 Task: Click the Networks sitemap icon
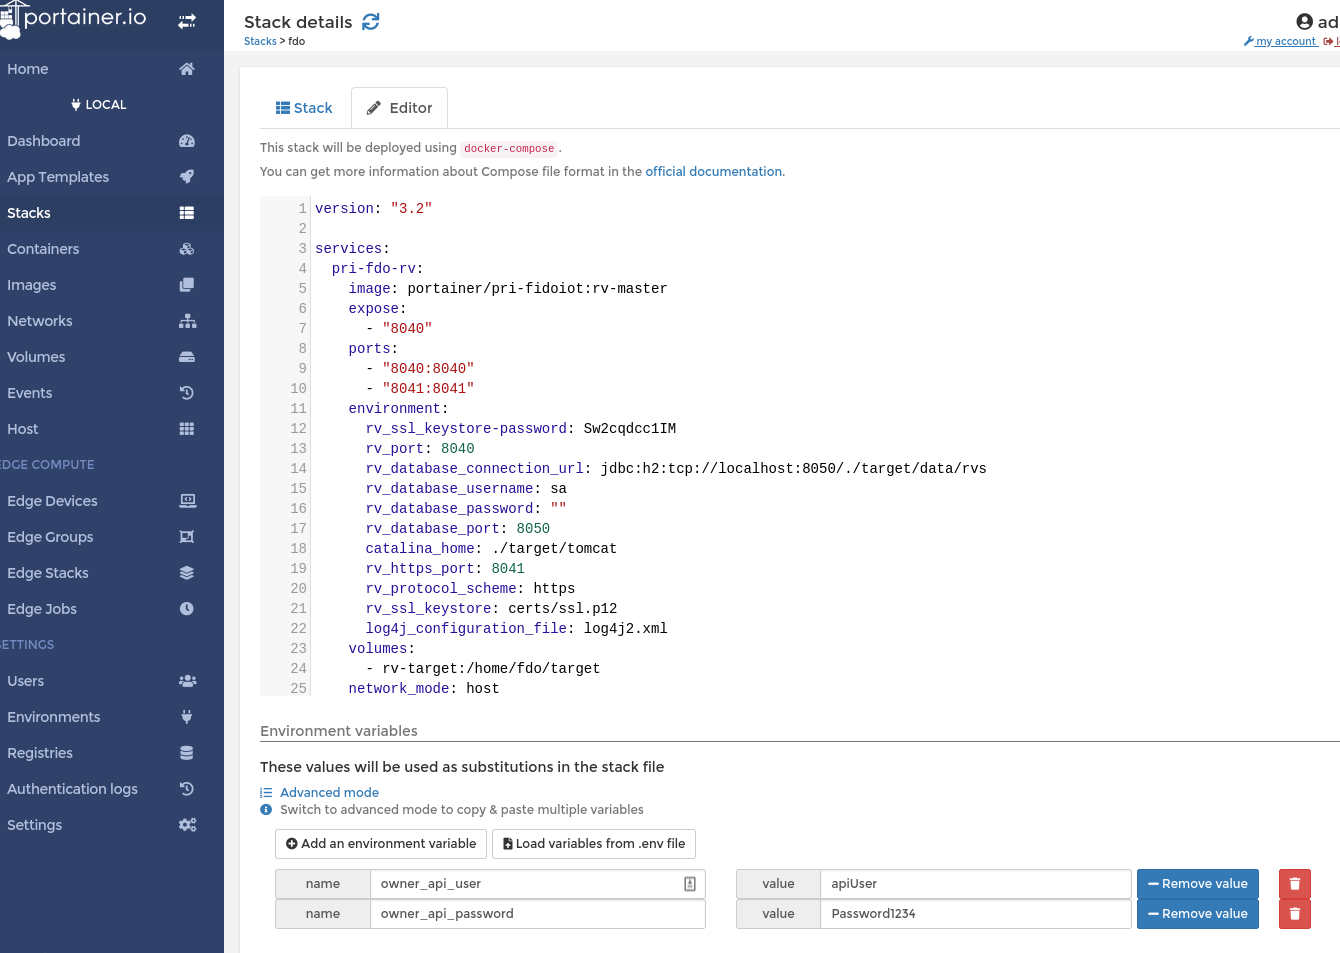[x=187, y=321]
